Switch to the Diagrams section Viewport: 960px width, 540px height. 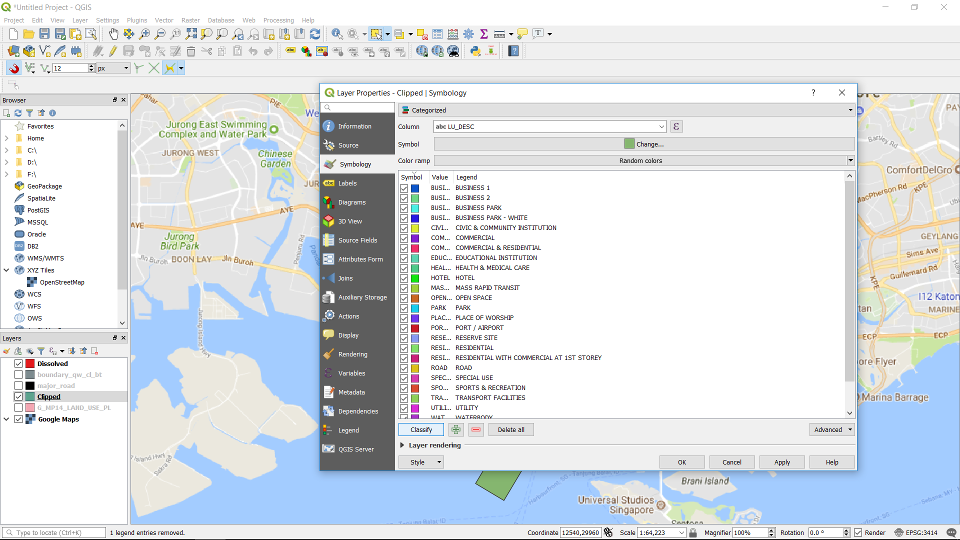point(351,202)
